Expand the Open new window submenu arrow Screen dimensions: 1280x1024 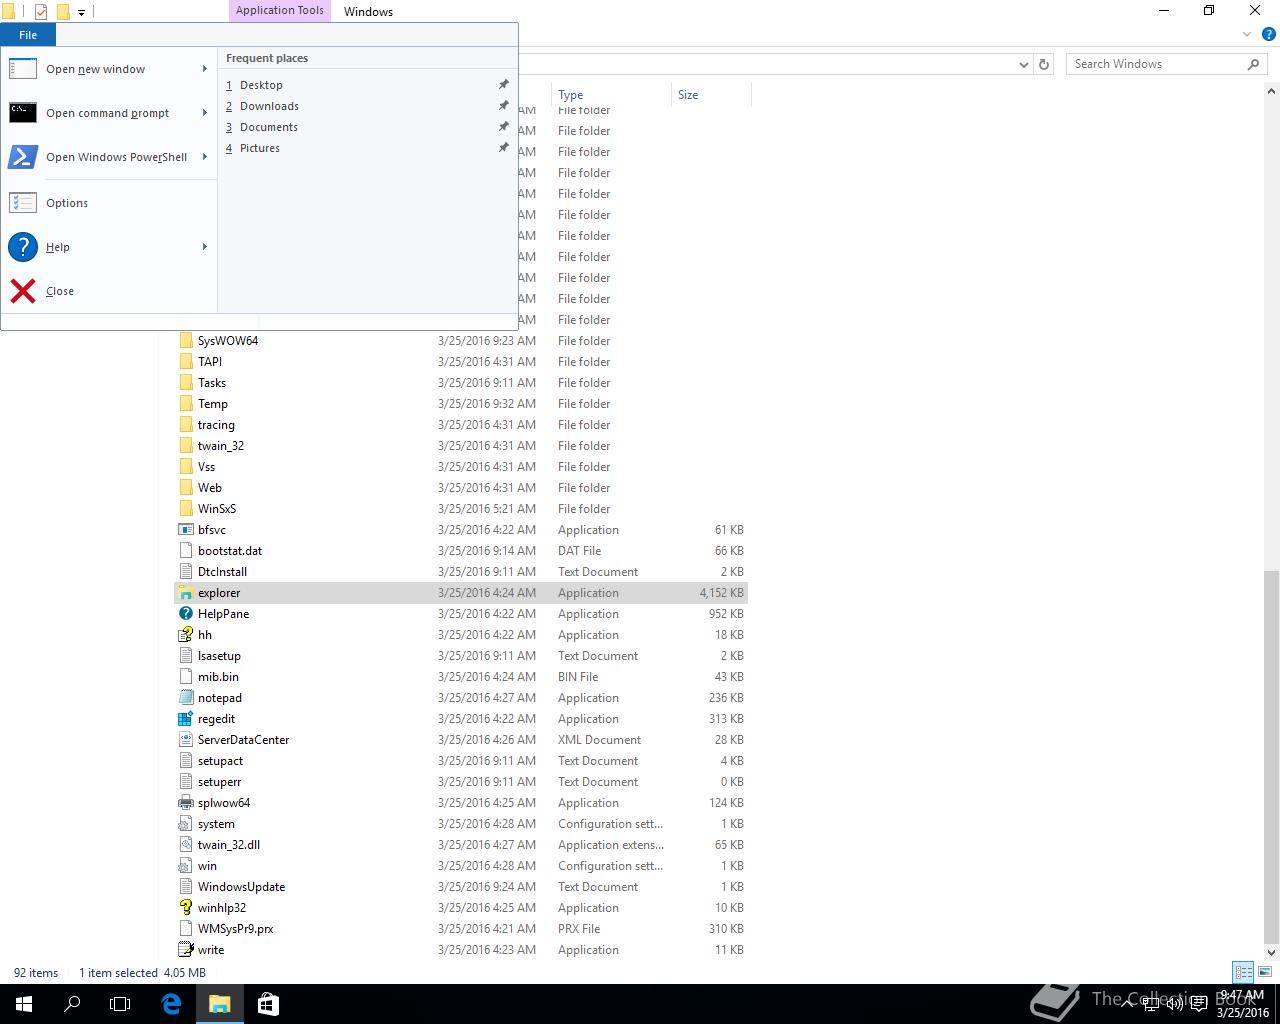point(205,69)
